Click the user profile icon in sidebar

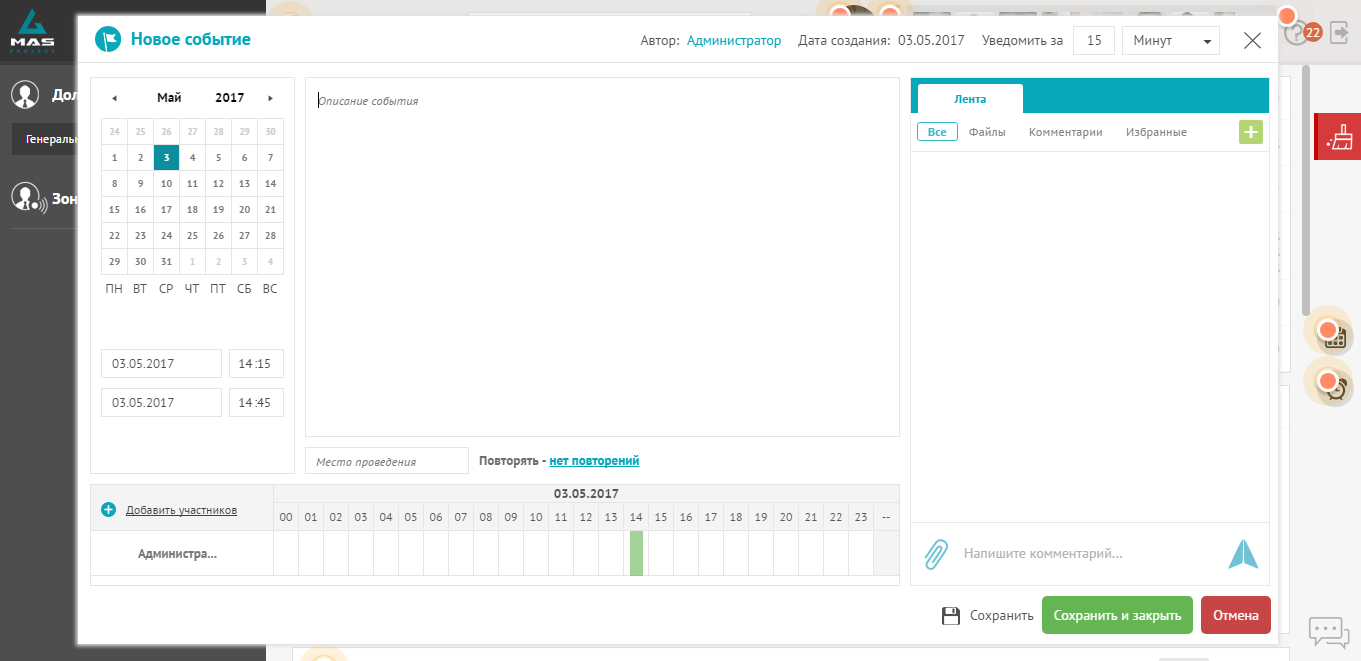(x=25, y=95)
